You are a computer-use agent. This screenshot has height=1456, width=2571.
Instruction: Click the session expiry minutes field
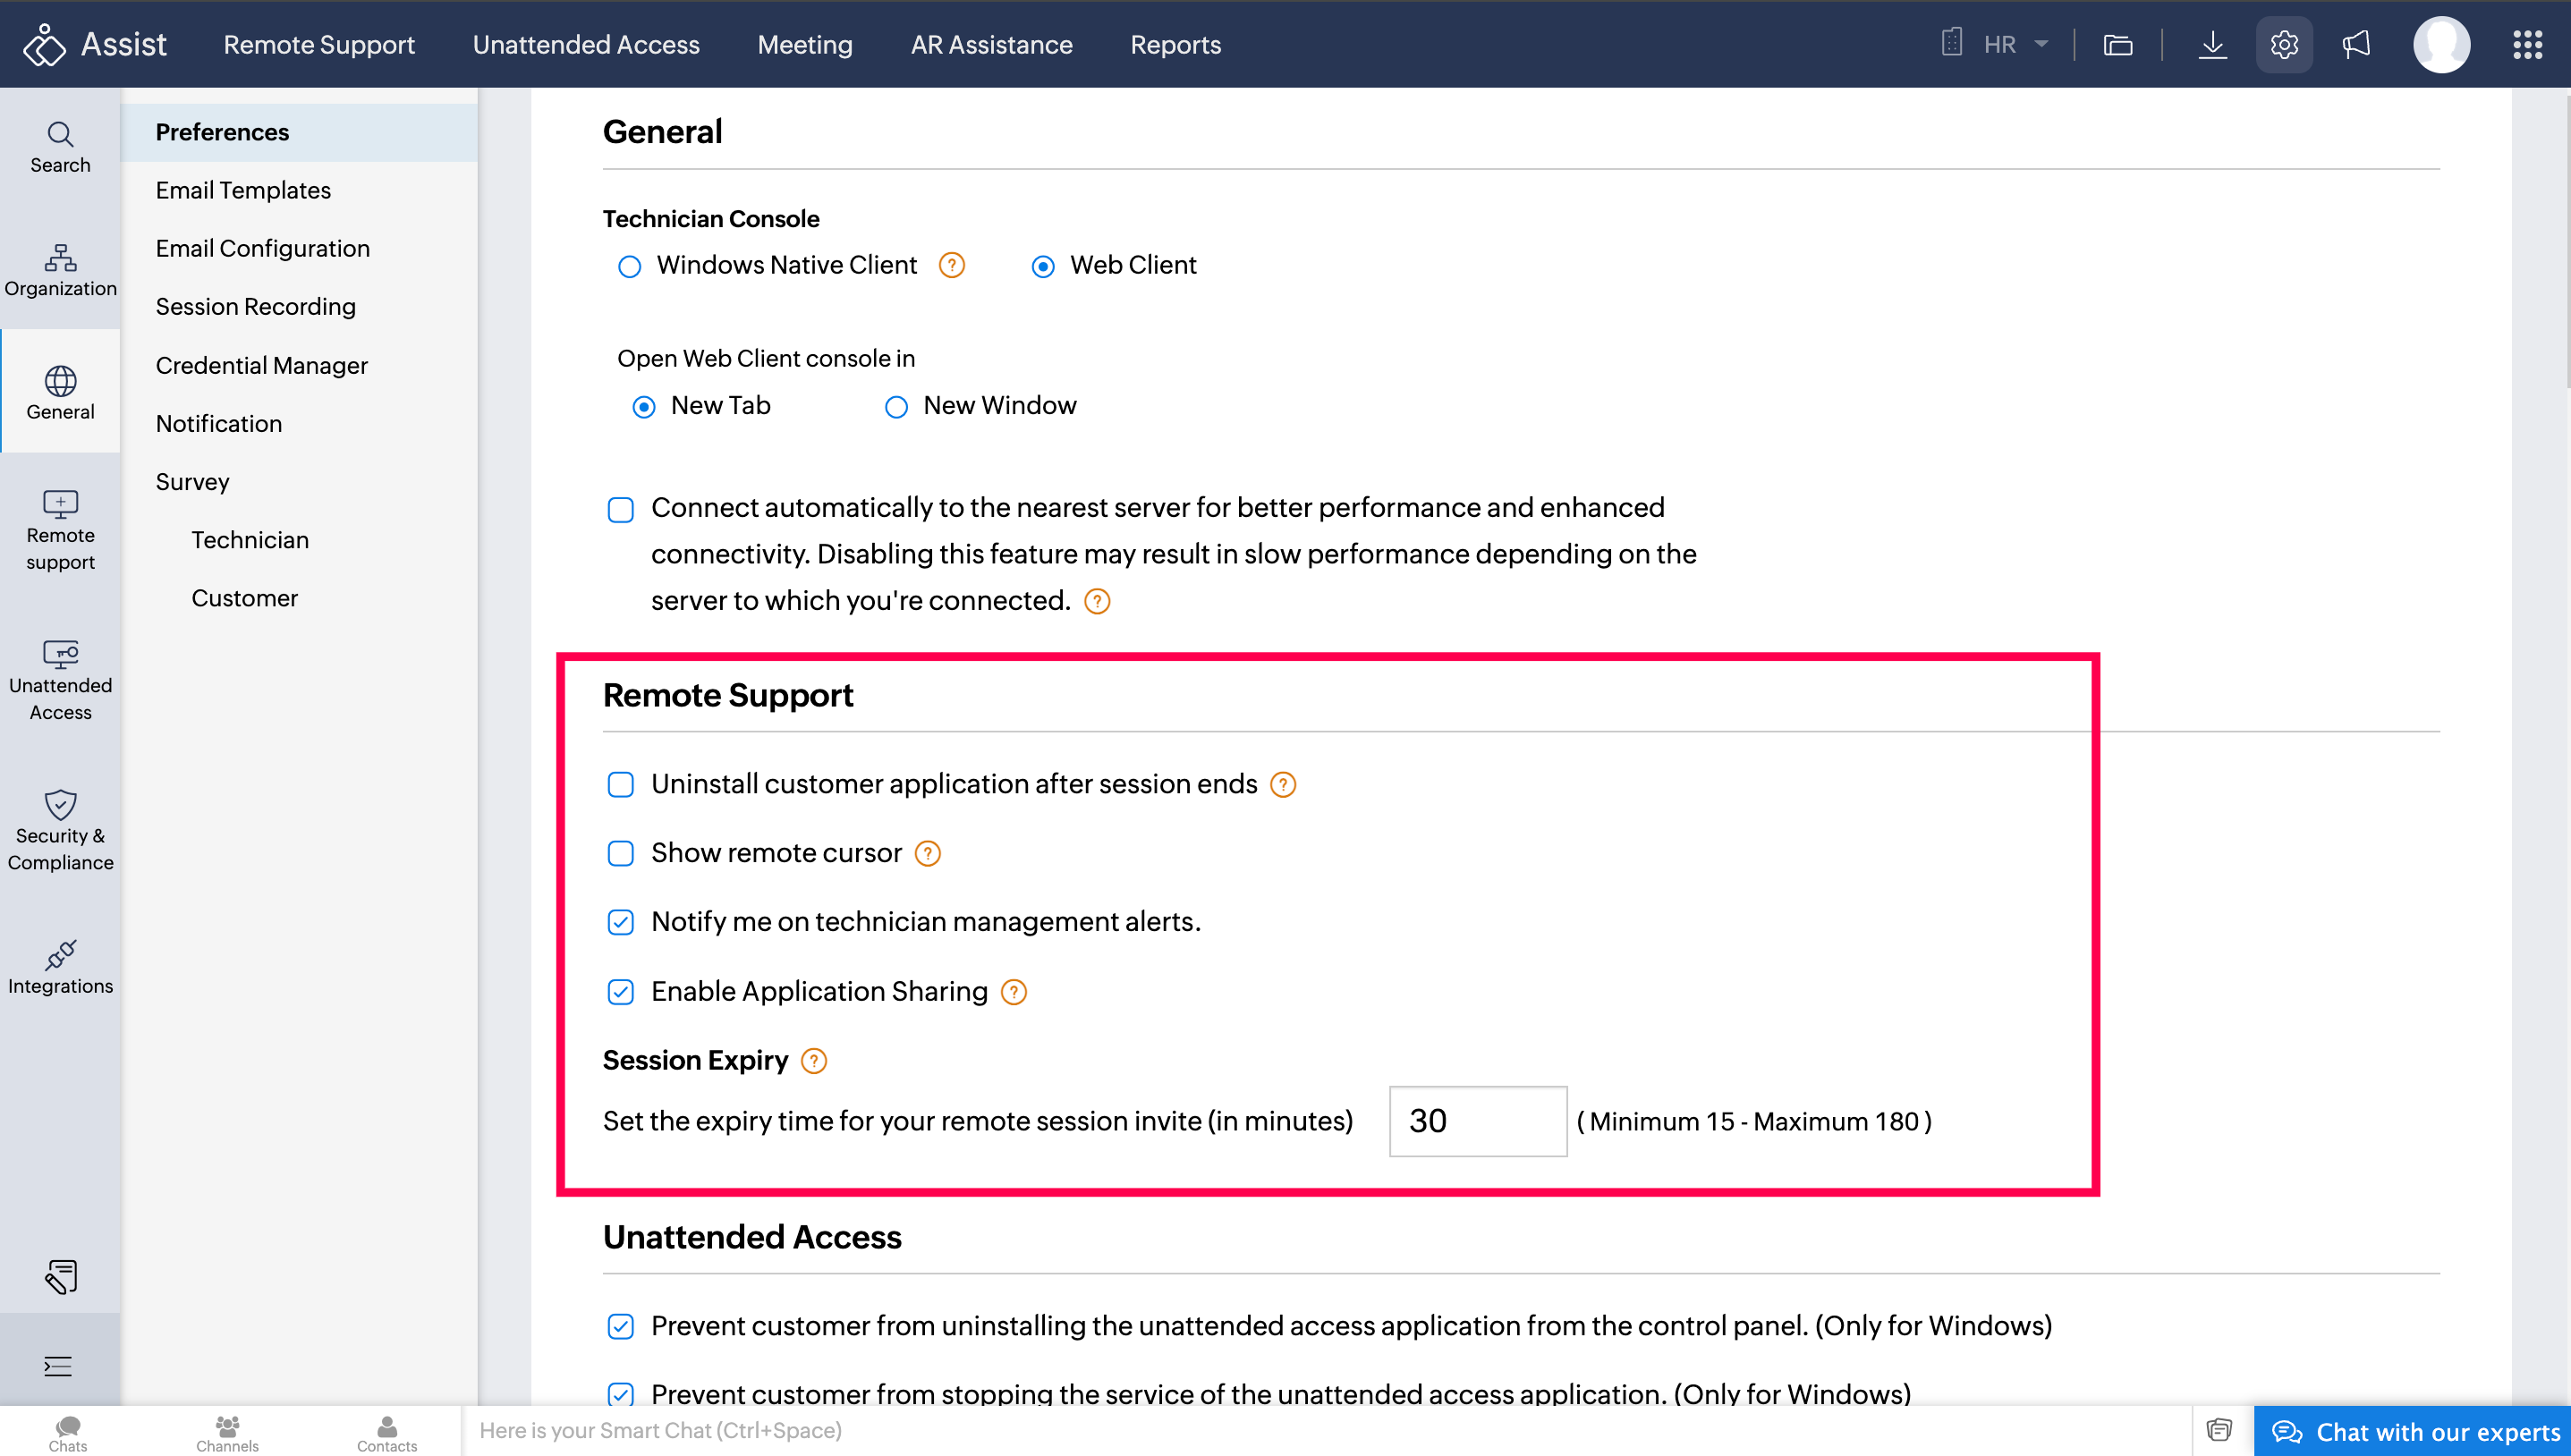coord(1477,1121)
